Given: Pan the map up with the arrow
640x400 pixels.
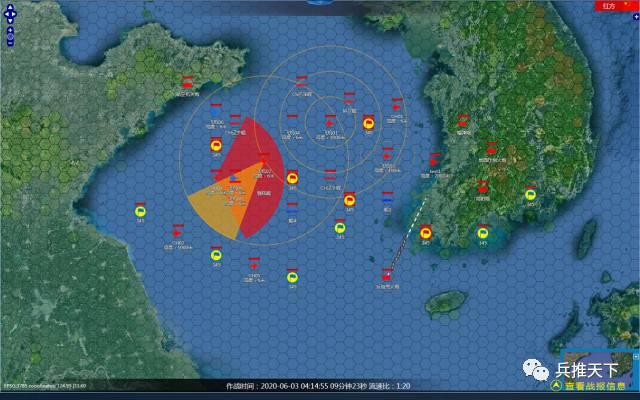Looking at the screenshot, I should coord(10,8).
